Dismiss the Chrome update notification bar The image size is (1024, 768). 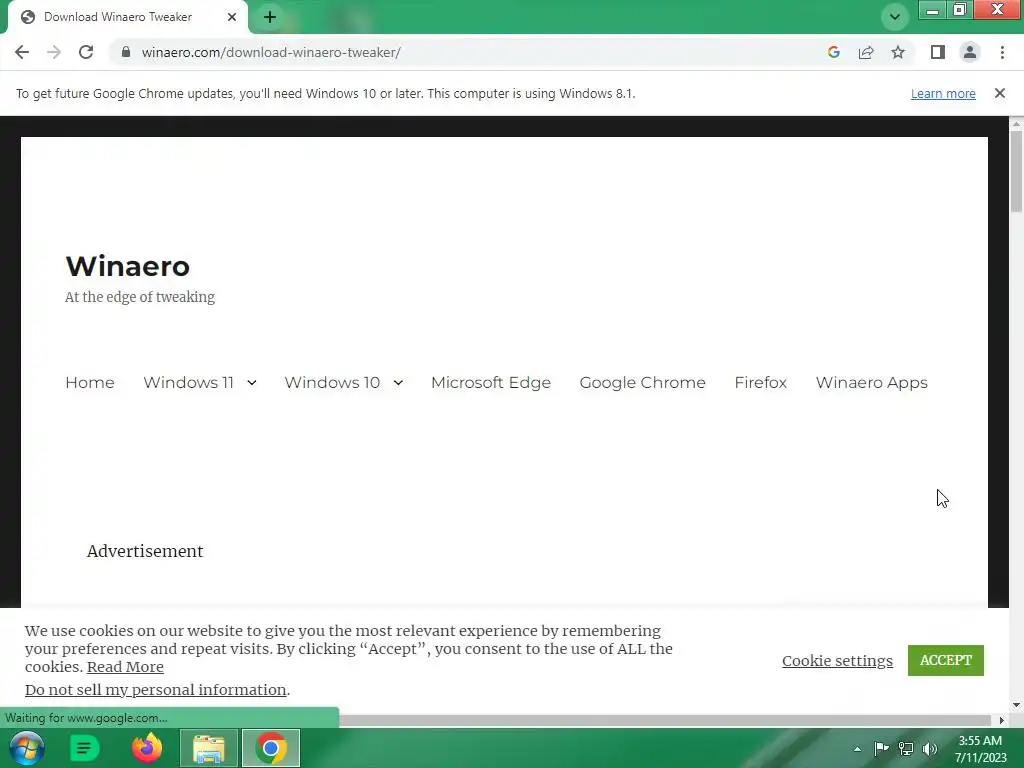click(x=1000, y=93)
